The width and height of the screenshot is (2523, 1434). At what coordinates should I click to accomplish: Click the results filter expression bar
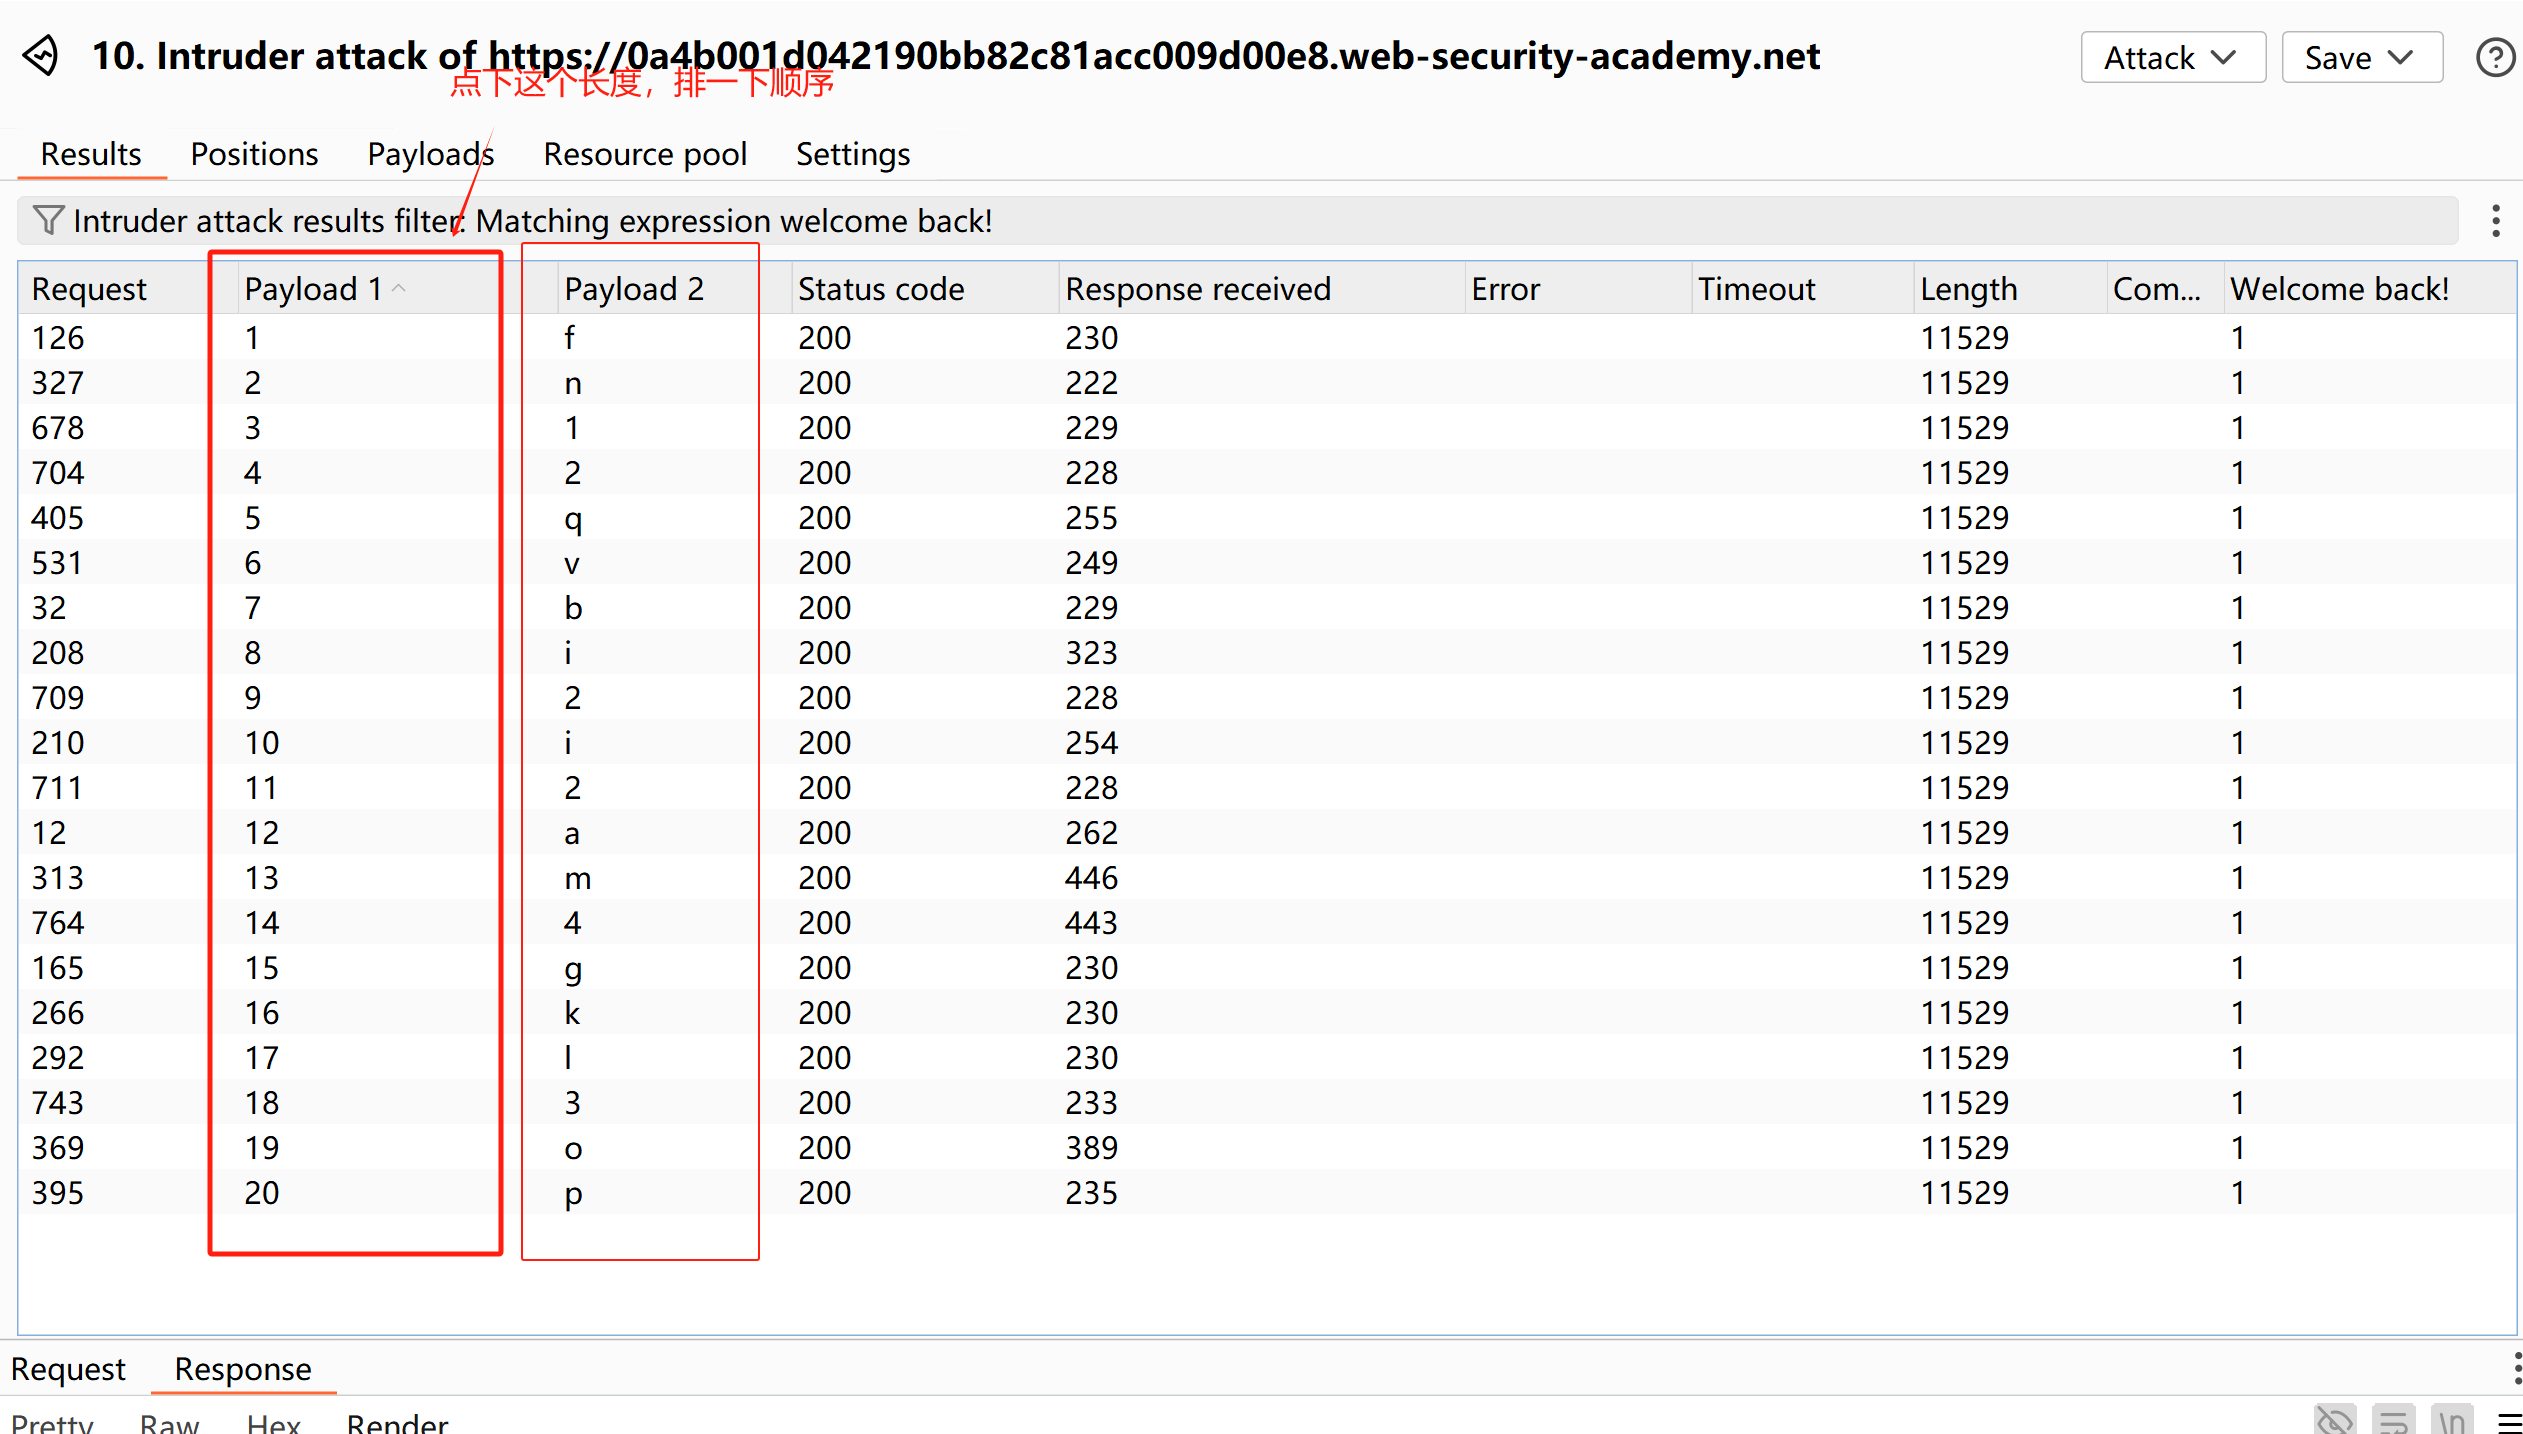point(1200,220)
